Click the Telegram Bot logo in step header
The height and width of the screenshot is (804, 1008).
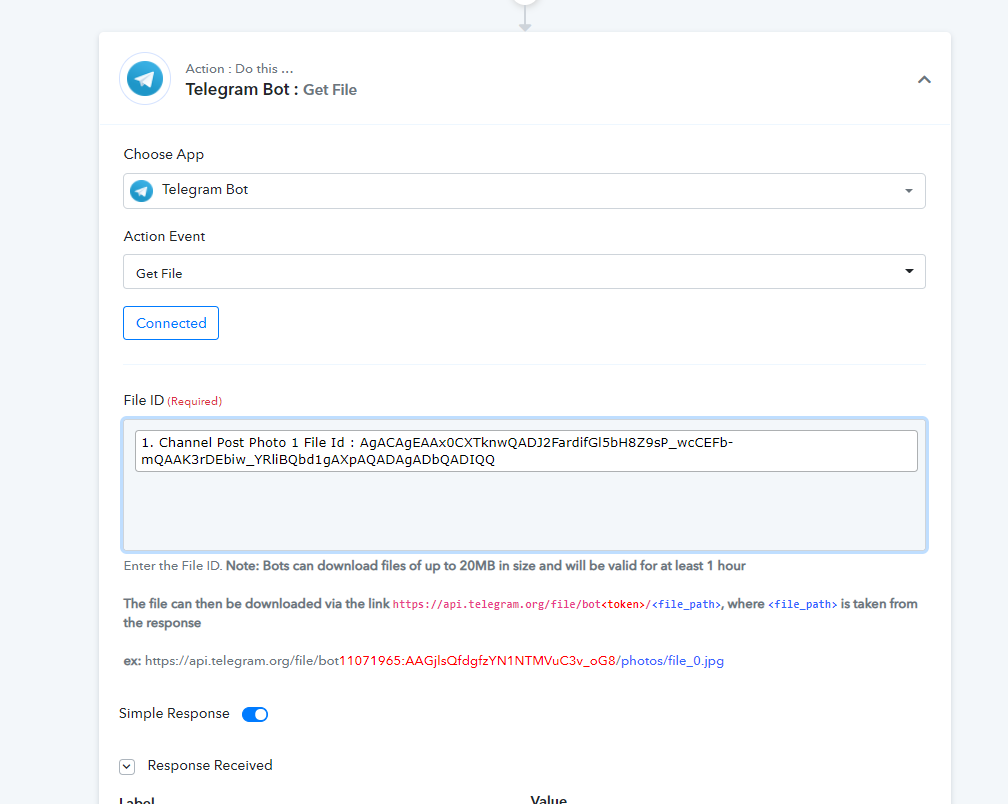click(145, 79)
